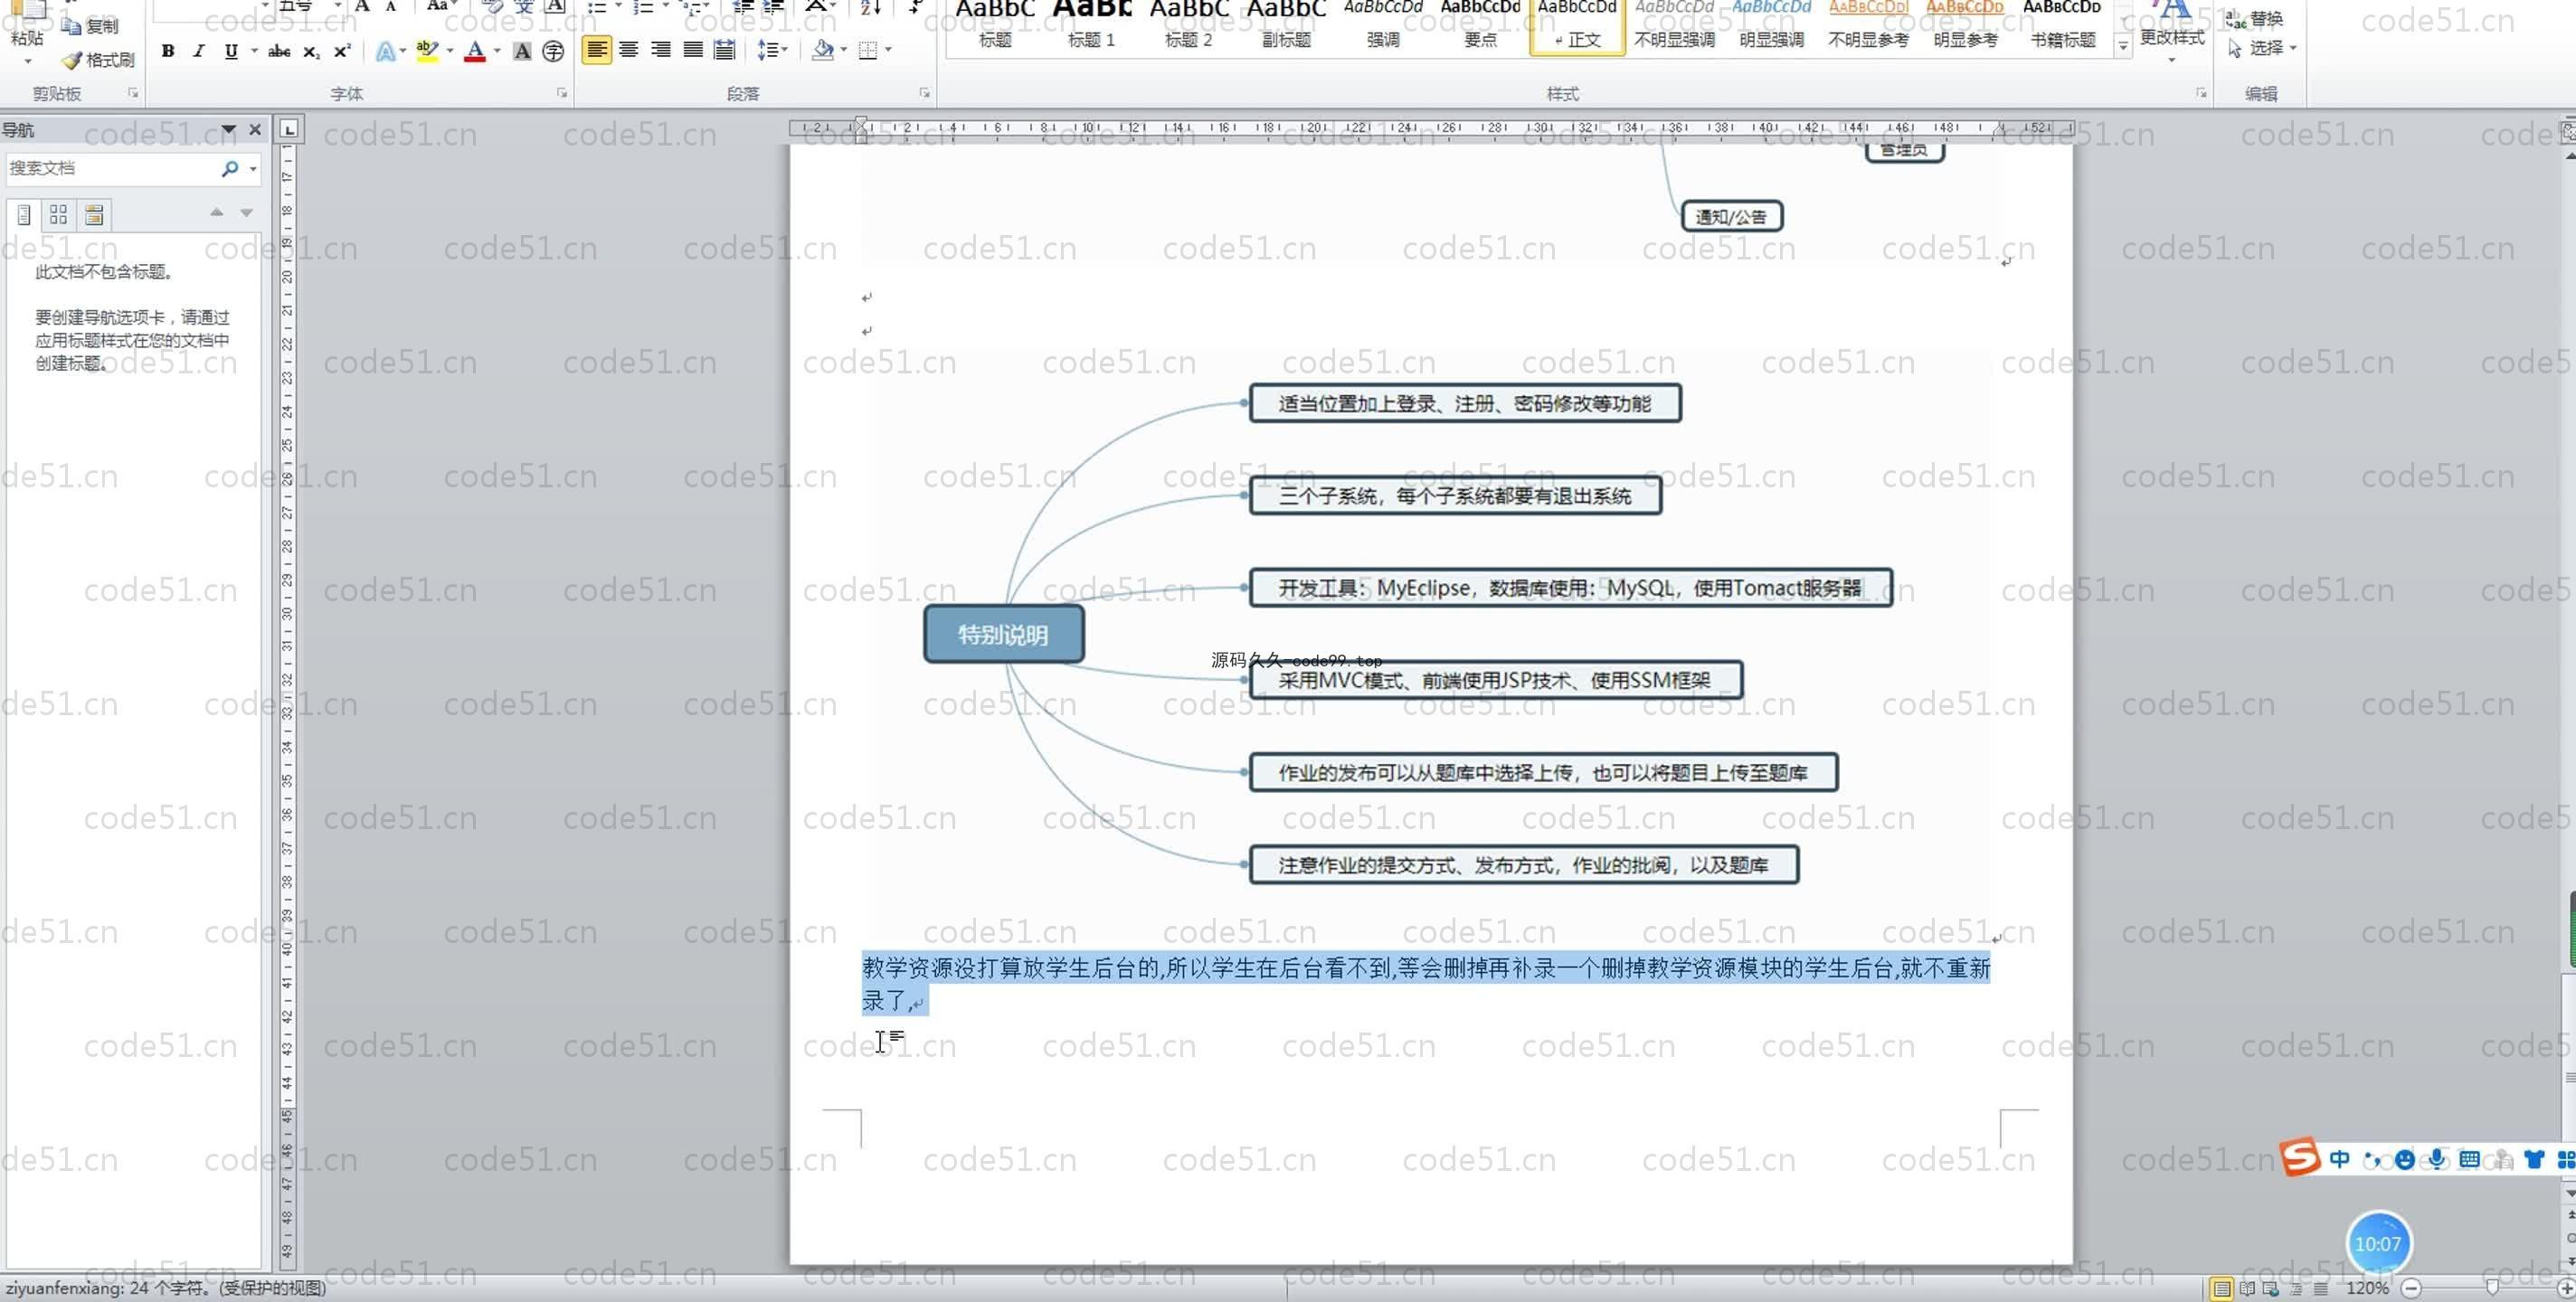
Task: Apply the 书籍标题 style
Action: 2062,26
